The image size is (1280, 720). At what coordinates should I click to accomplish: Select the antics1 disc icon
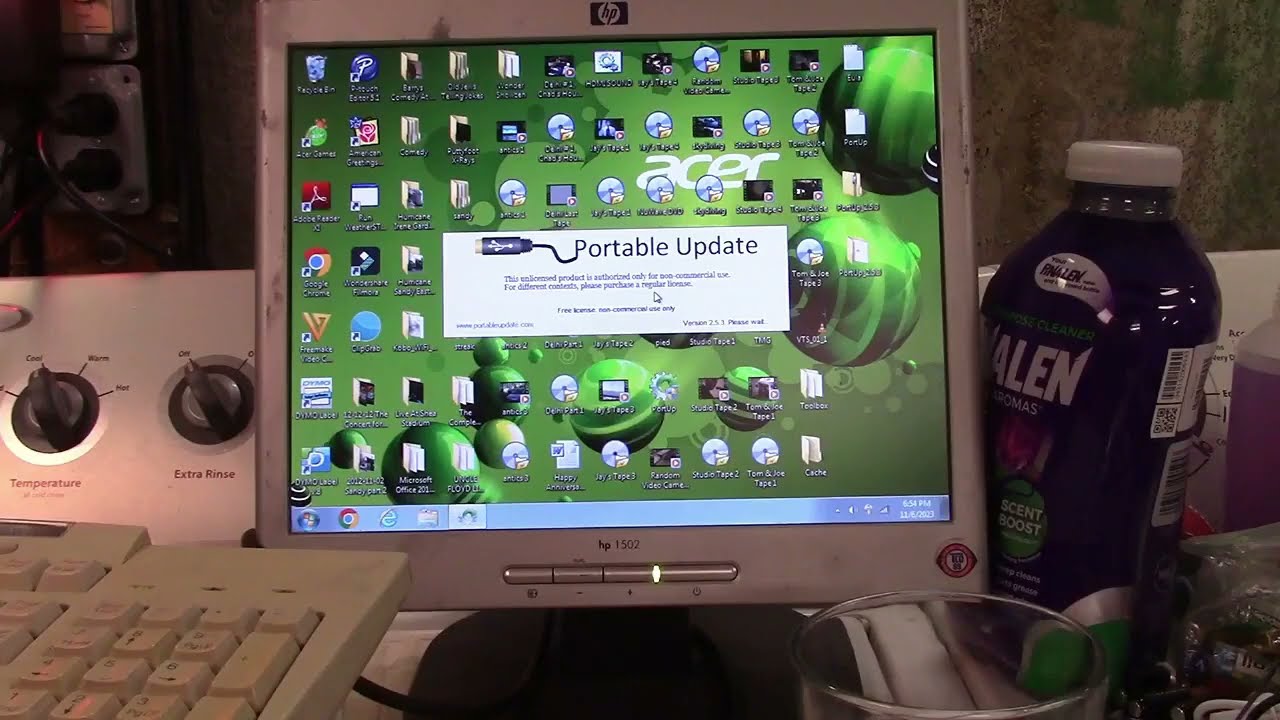pyautogui.click(x=512, y=196)
